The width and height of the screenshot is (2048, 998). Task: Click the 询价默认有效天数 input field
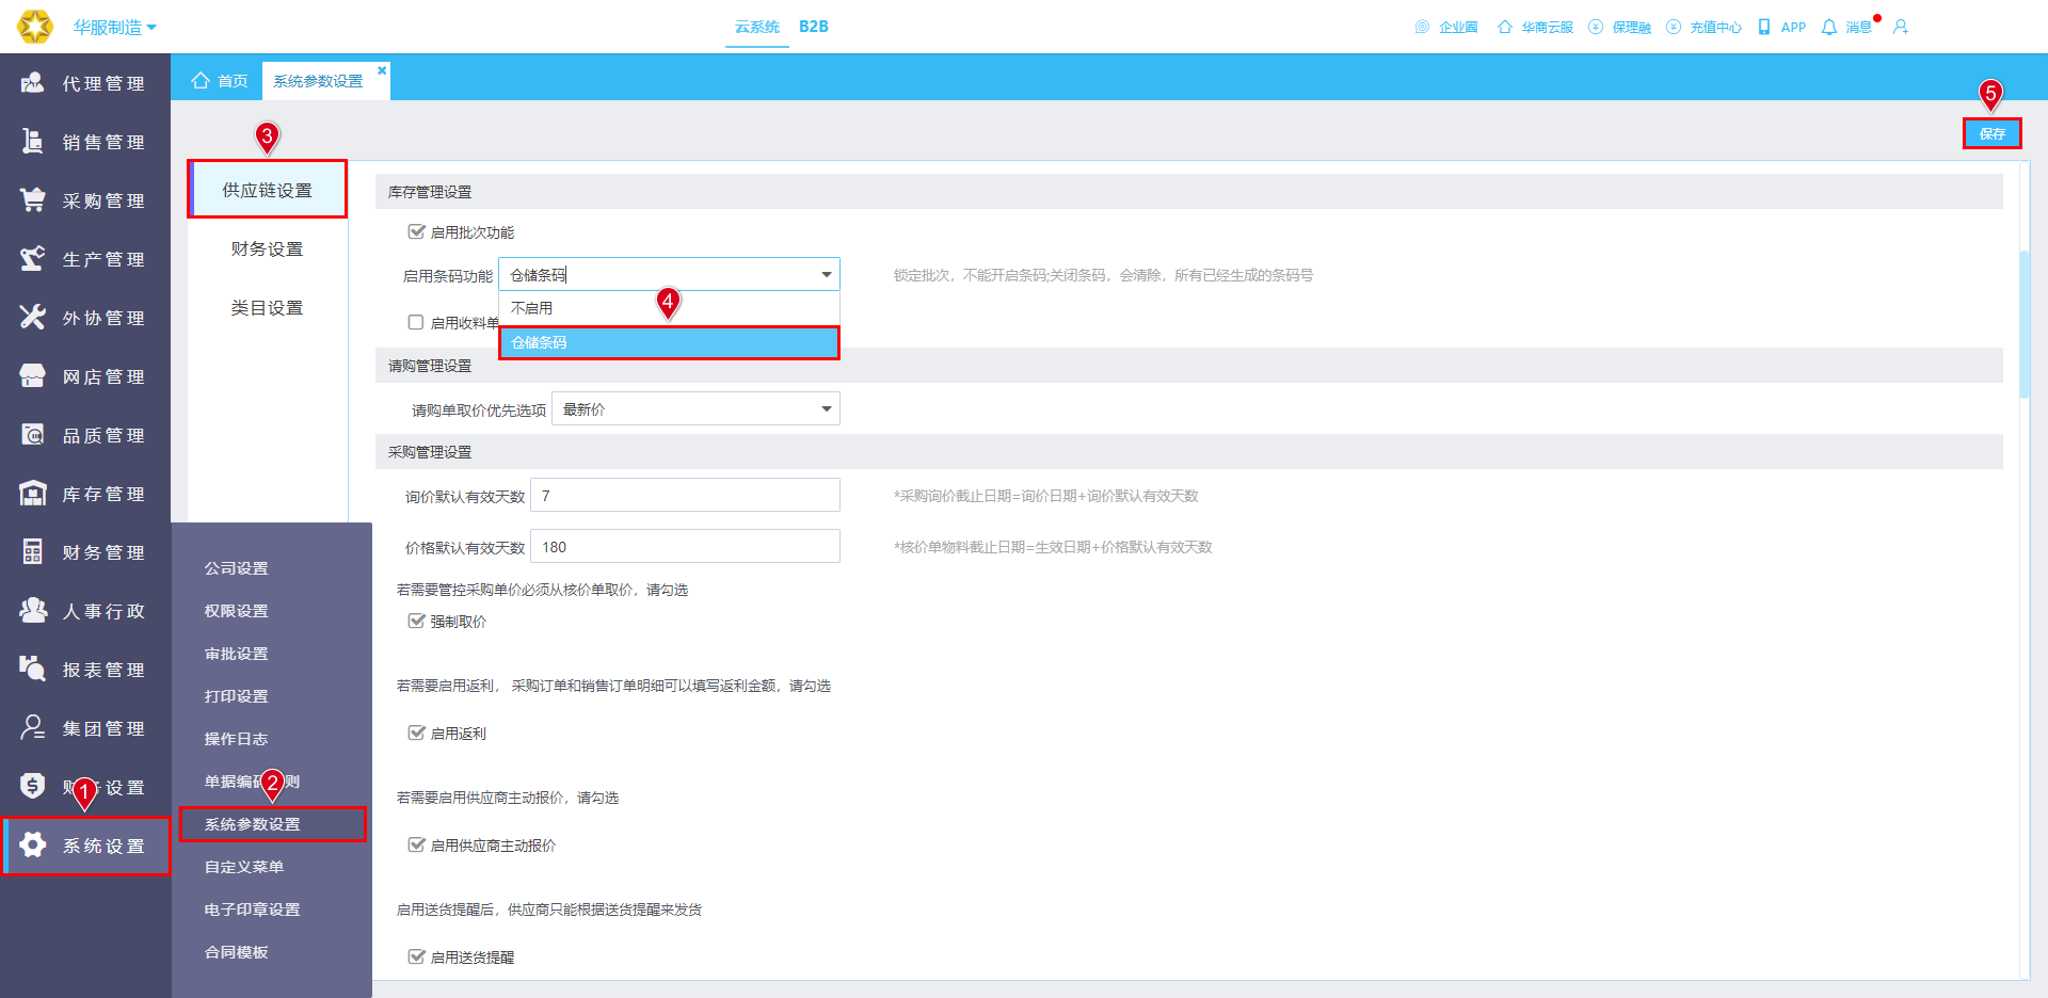[685, 496]
